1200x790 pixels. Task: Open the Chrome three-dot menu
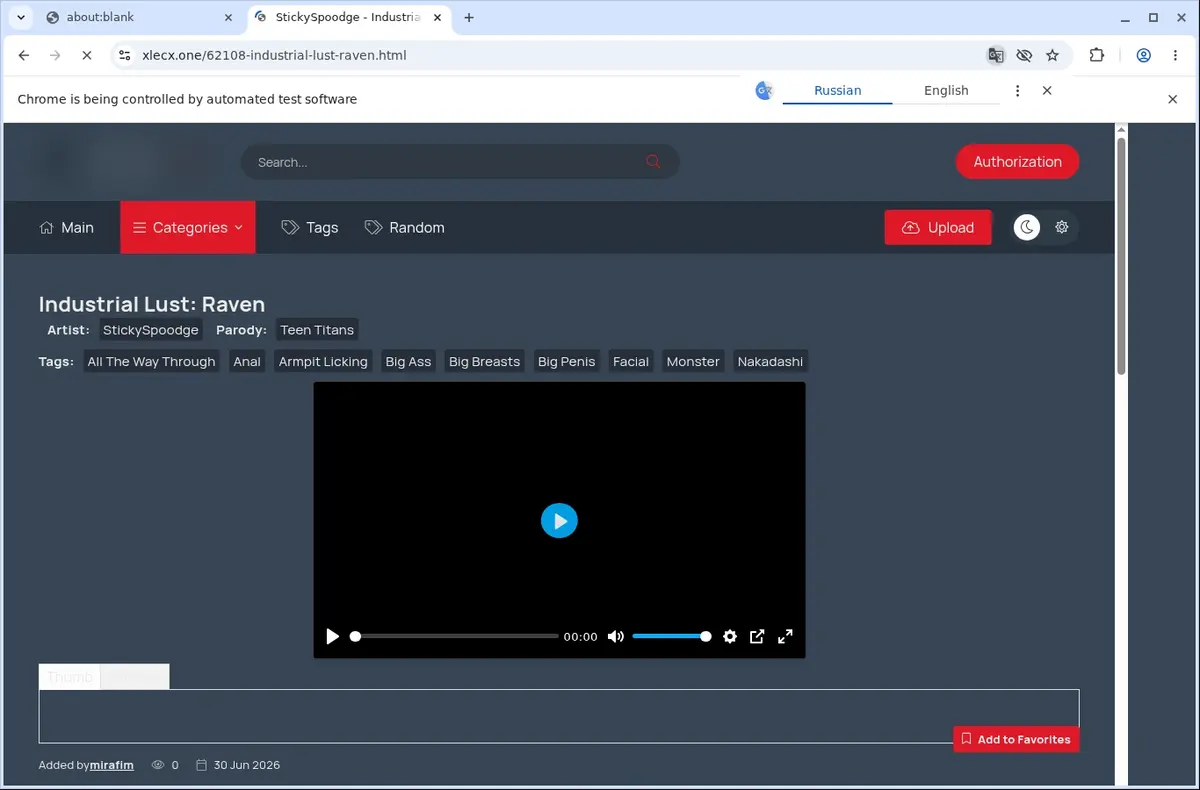pyautogui.click(x=1174, y=56)
